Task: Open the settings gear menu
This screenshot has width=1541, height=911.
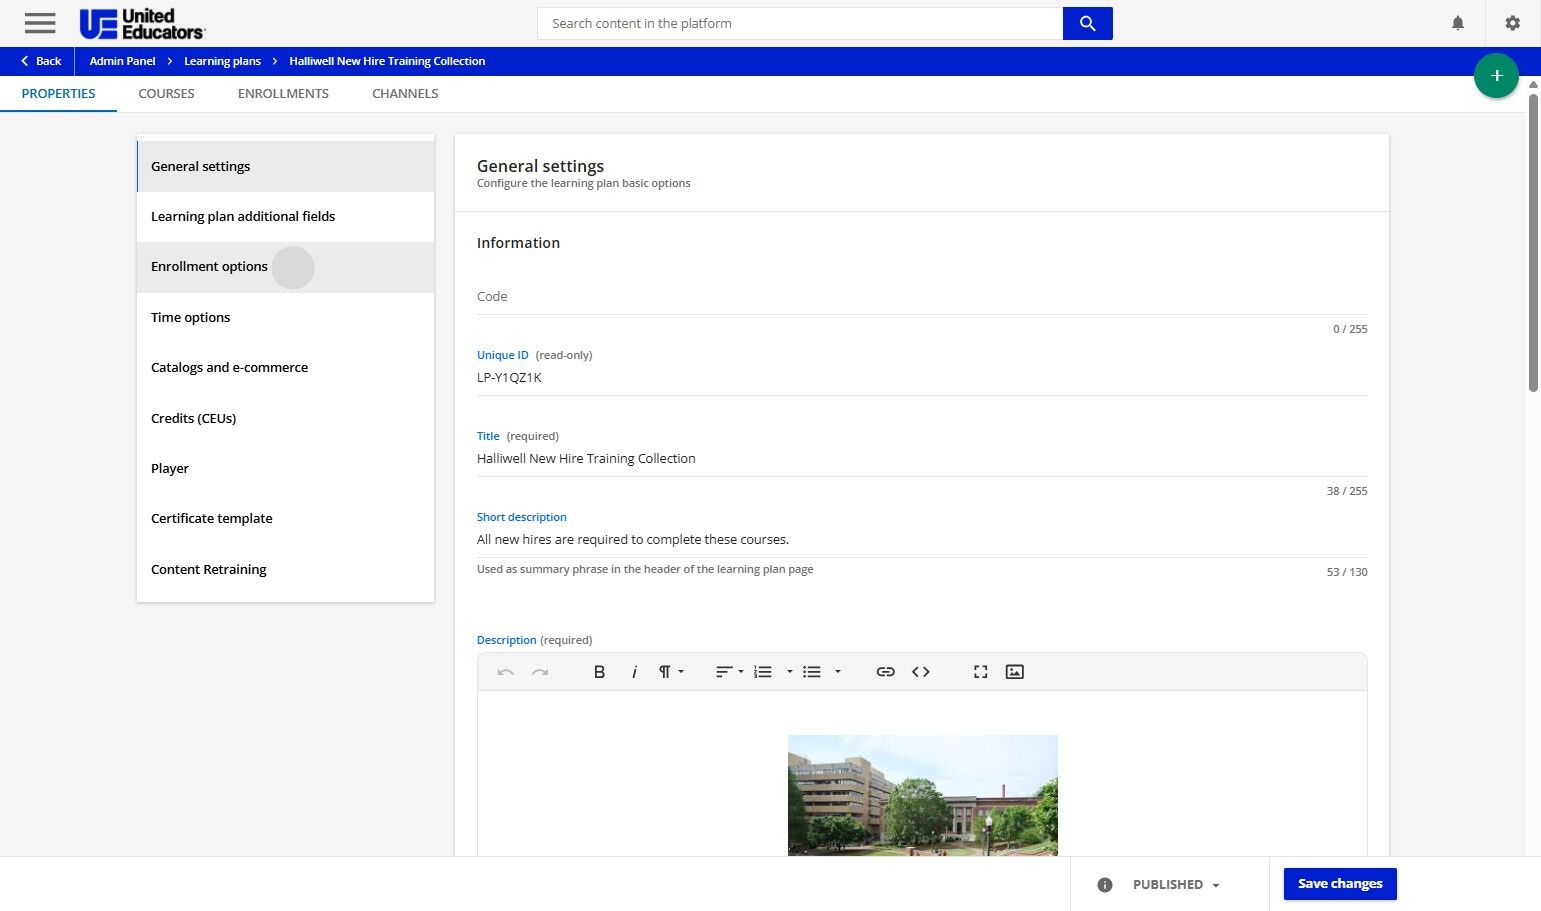Action: tap(1512, 23)
